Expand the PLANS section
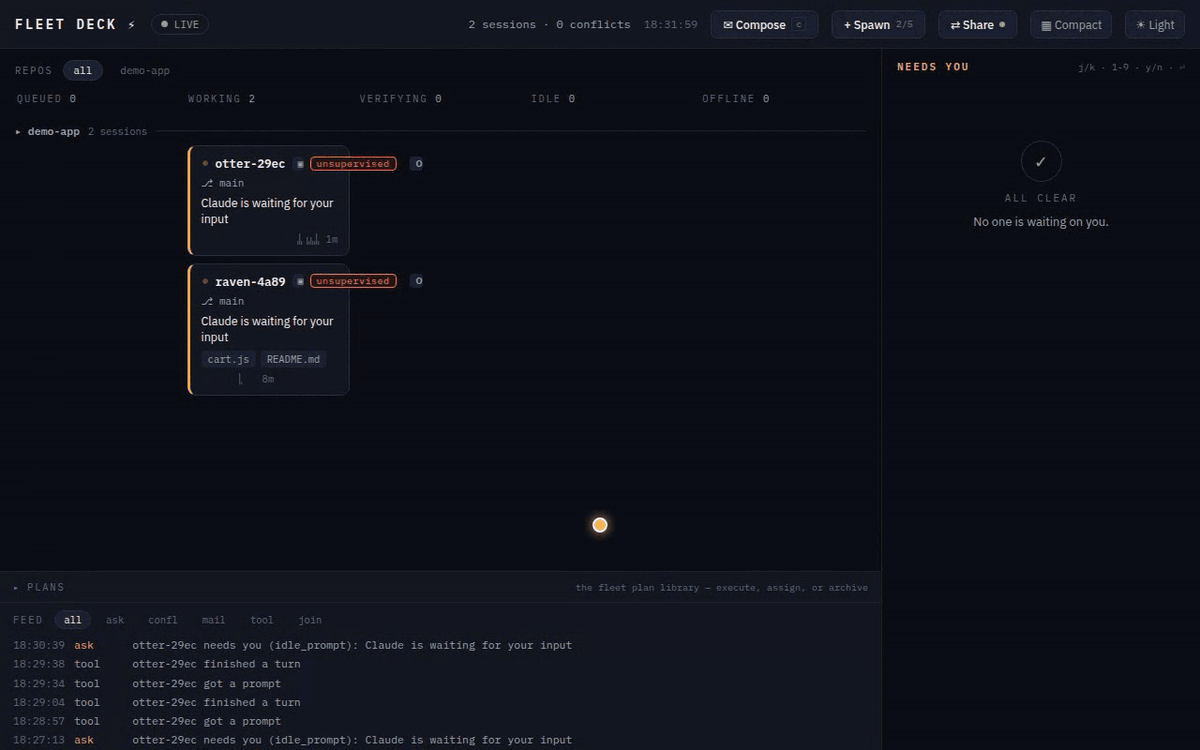 point(39,587)
